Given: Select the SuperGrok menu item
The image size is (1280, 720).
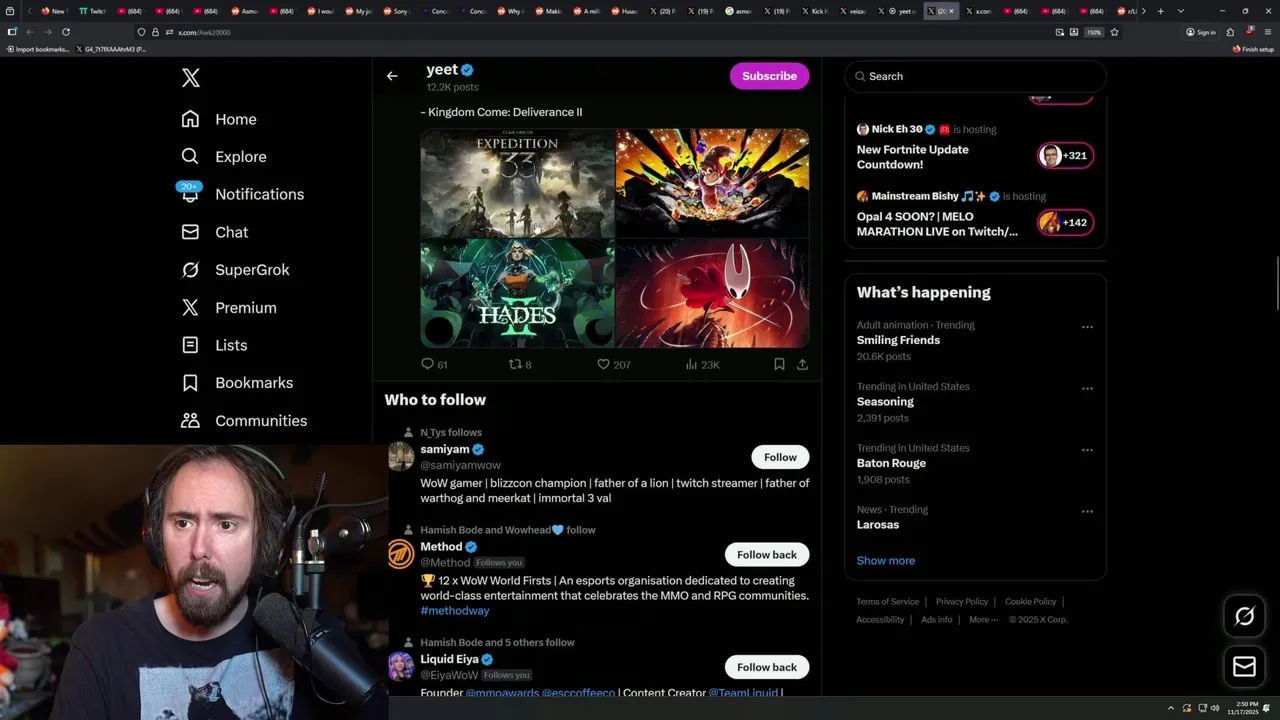Looking at the screenshot, I should tap(252, 270).
